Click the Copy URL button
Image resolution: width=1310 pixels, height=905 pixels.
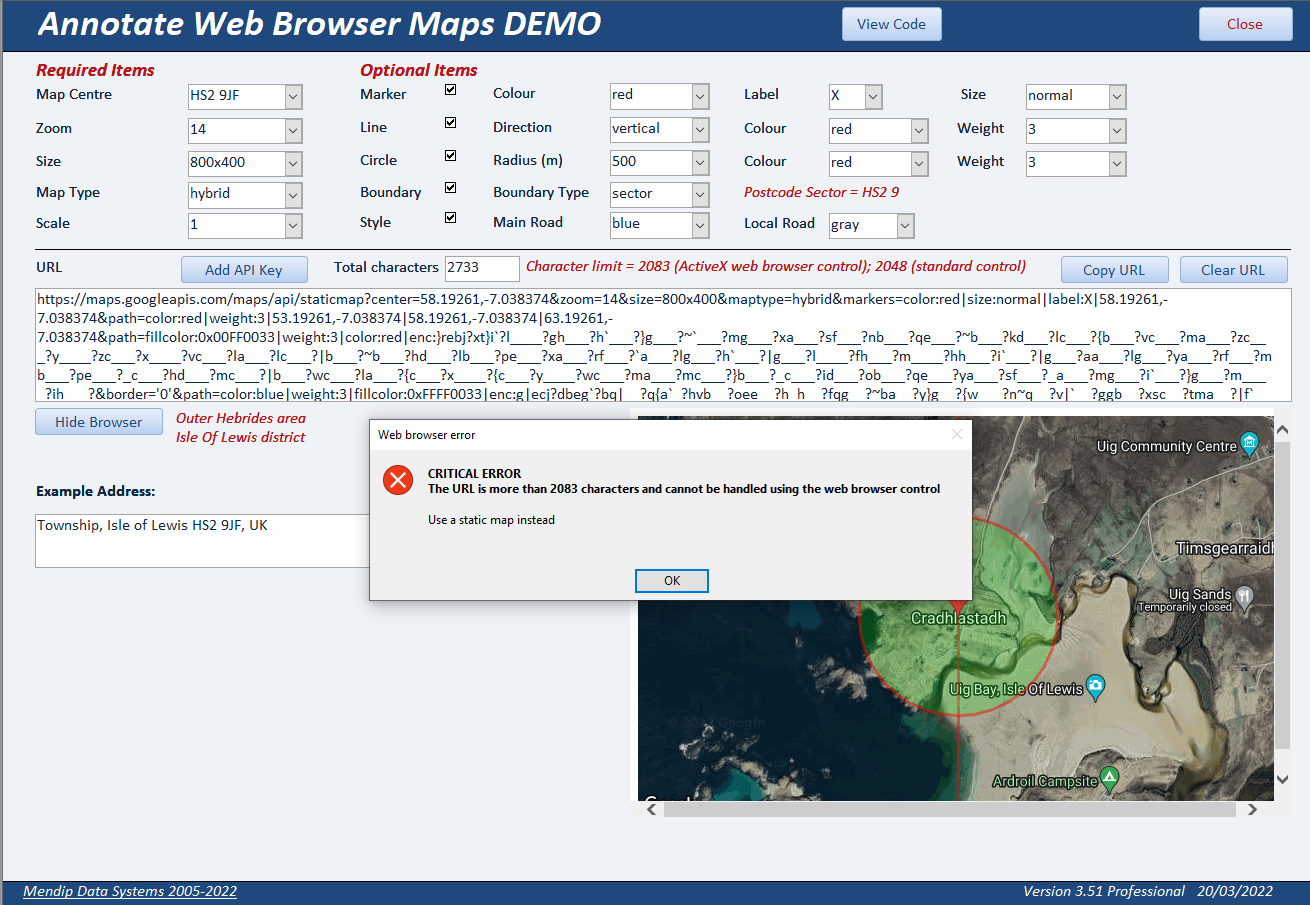pyautogui.click(x=1114, y=270)
